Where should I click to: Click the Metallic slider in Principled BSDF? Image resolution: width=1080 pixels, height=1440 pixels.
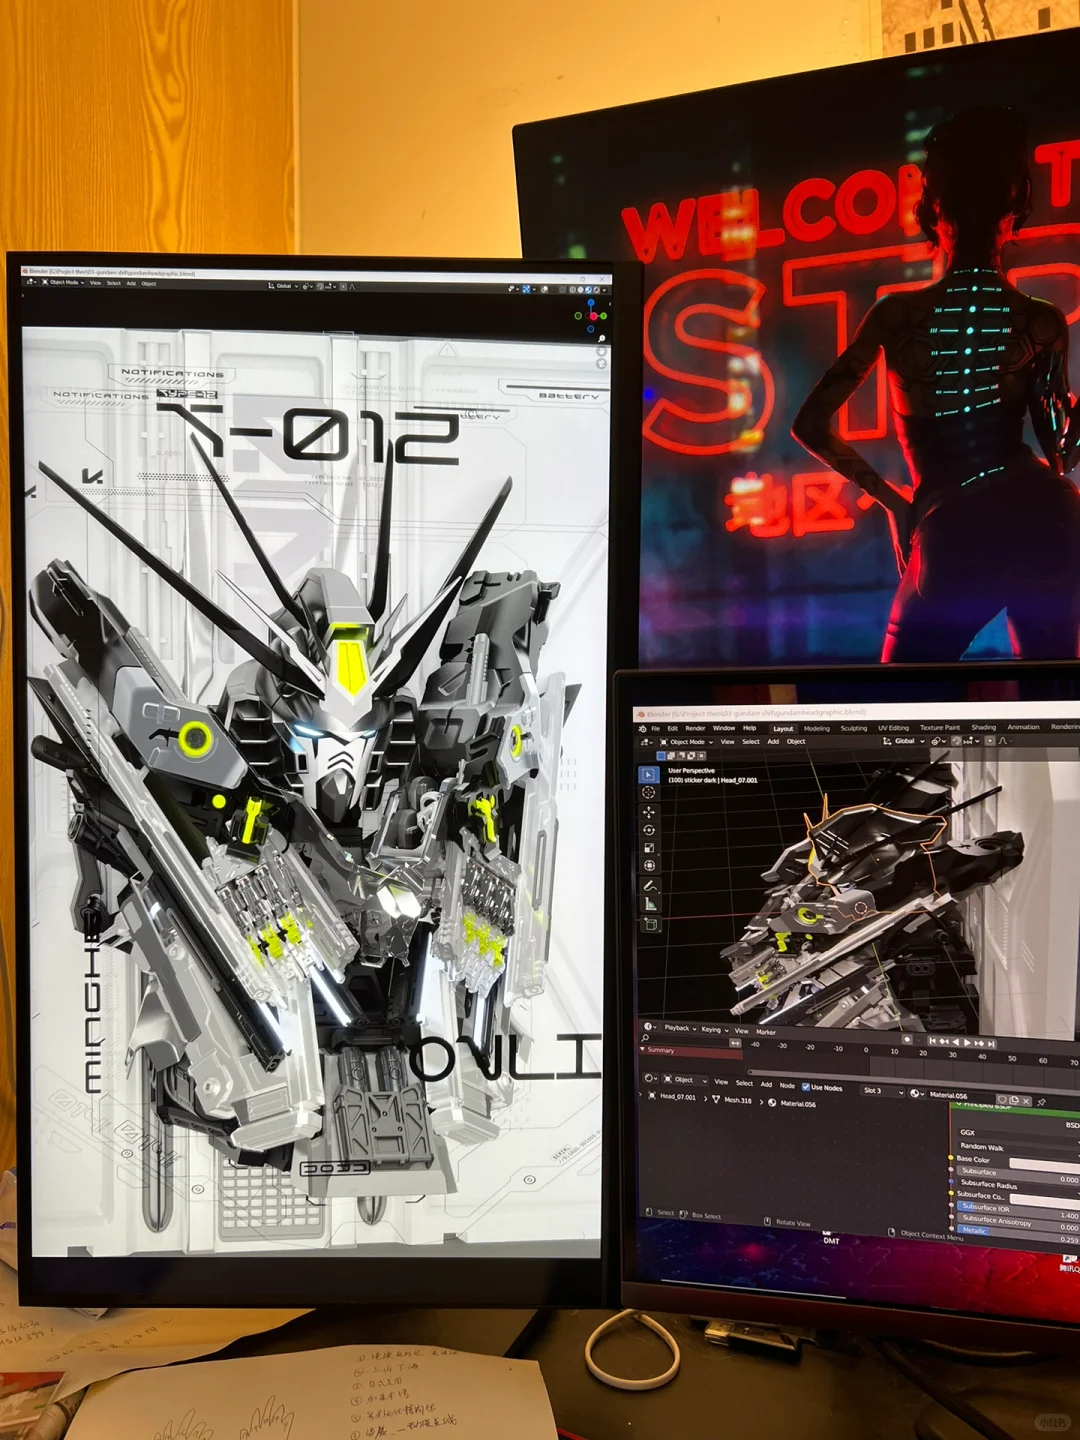click(1018, 1234)
